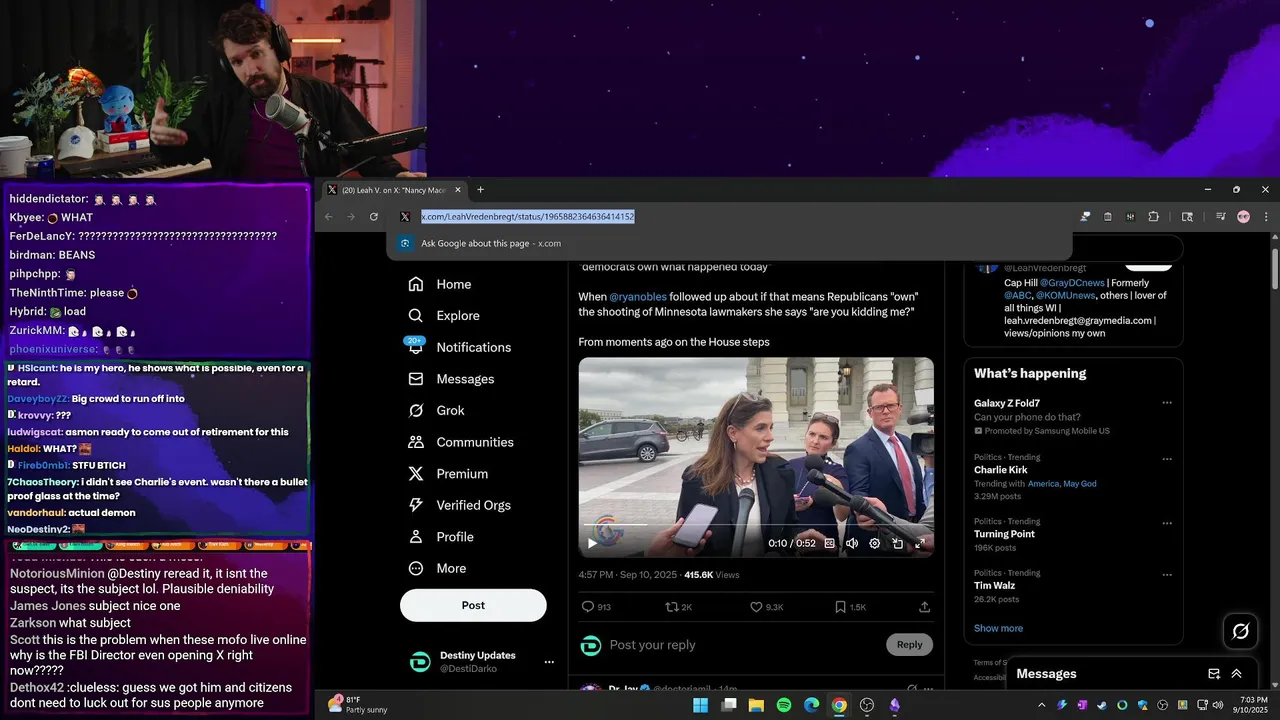The height and width of the screenshot is (720, 1280).
Task: Expand video to fullscreen
Action: pos(920,543)
